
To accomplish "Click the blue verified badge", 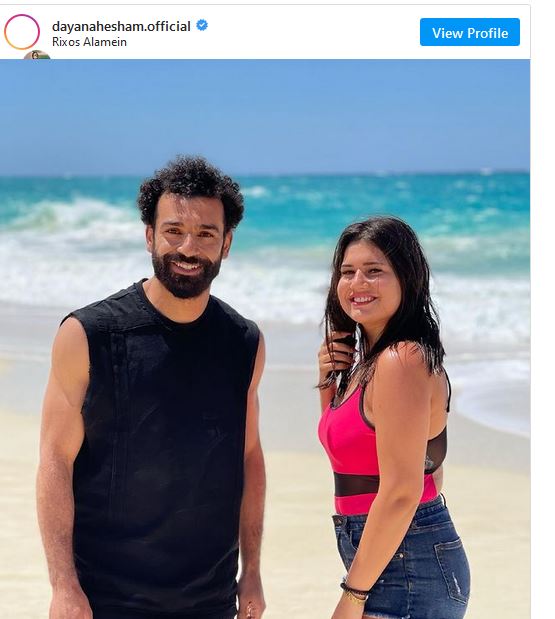I will coord(202,25).
